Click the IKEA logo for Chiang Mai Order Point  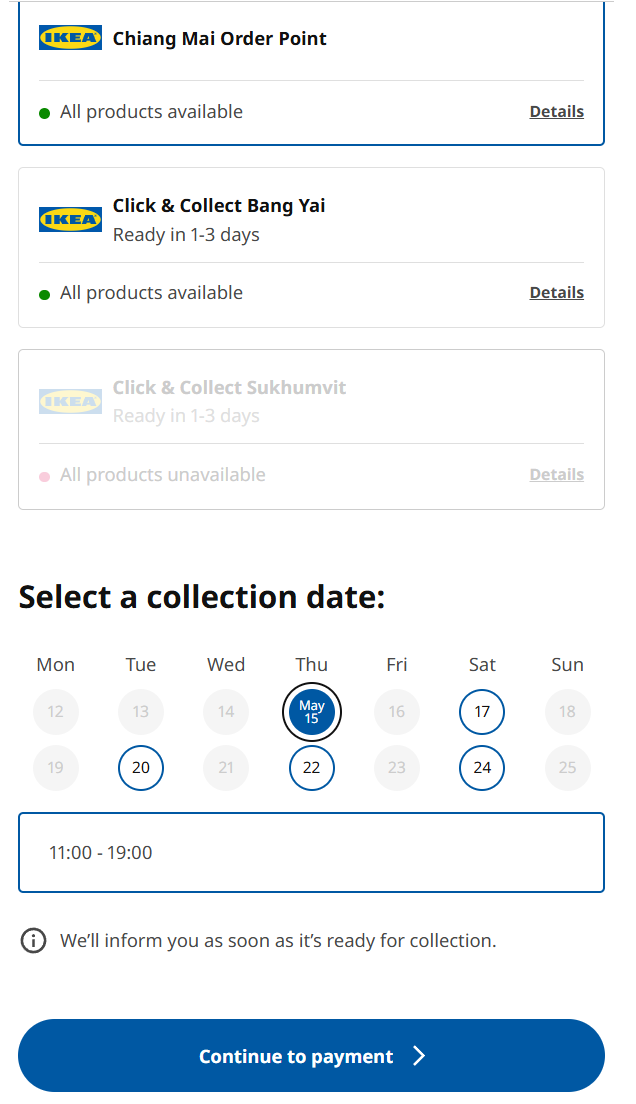pyautogui.click(x=70, y=38)
